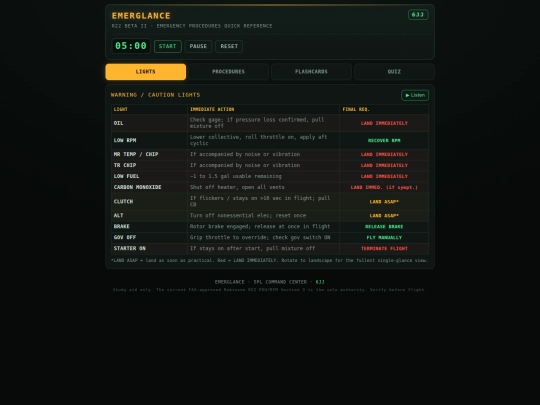The width and height of the screenshot is (540, 405).
Task: Click 'If stays on after start' action
Action: click(x=252, y=248)
